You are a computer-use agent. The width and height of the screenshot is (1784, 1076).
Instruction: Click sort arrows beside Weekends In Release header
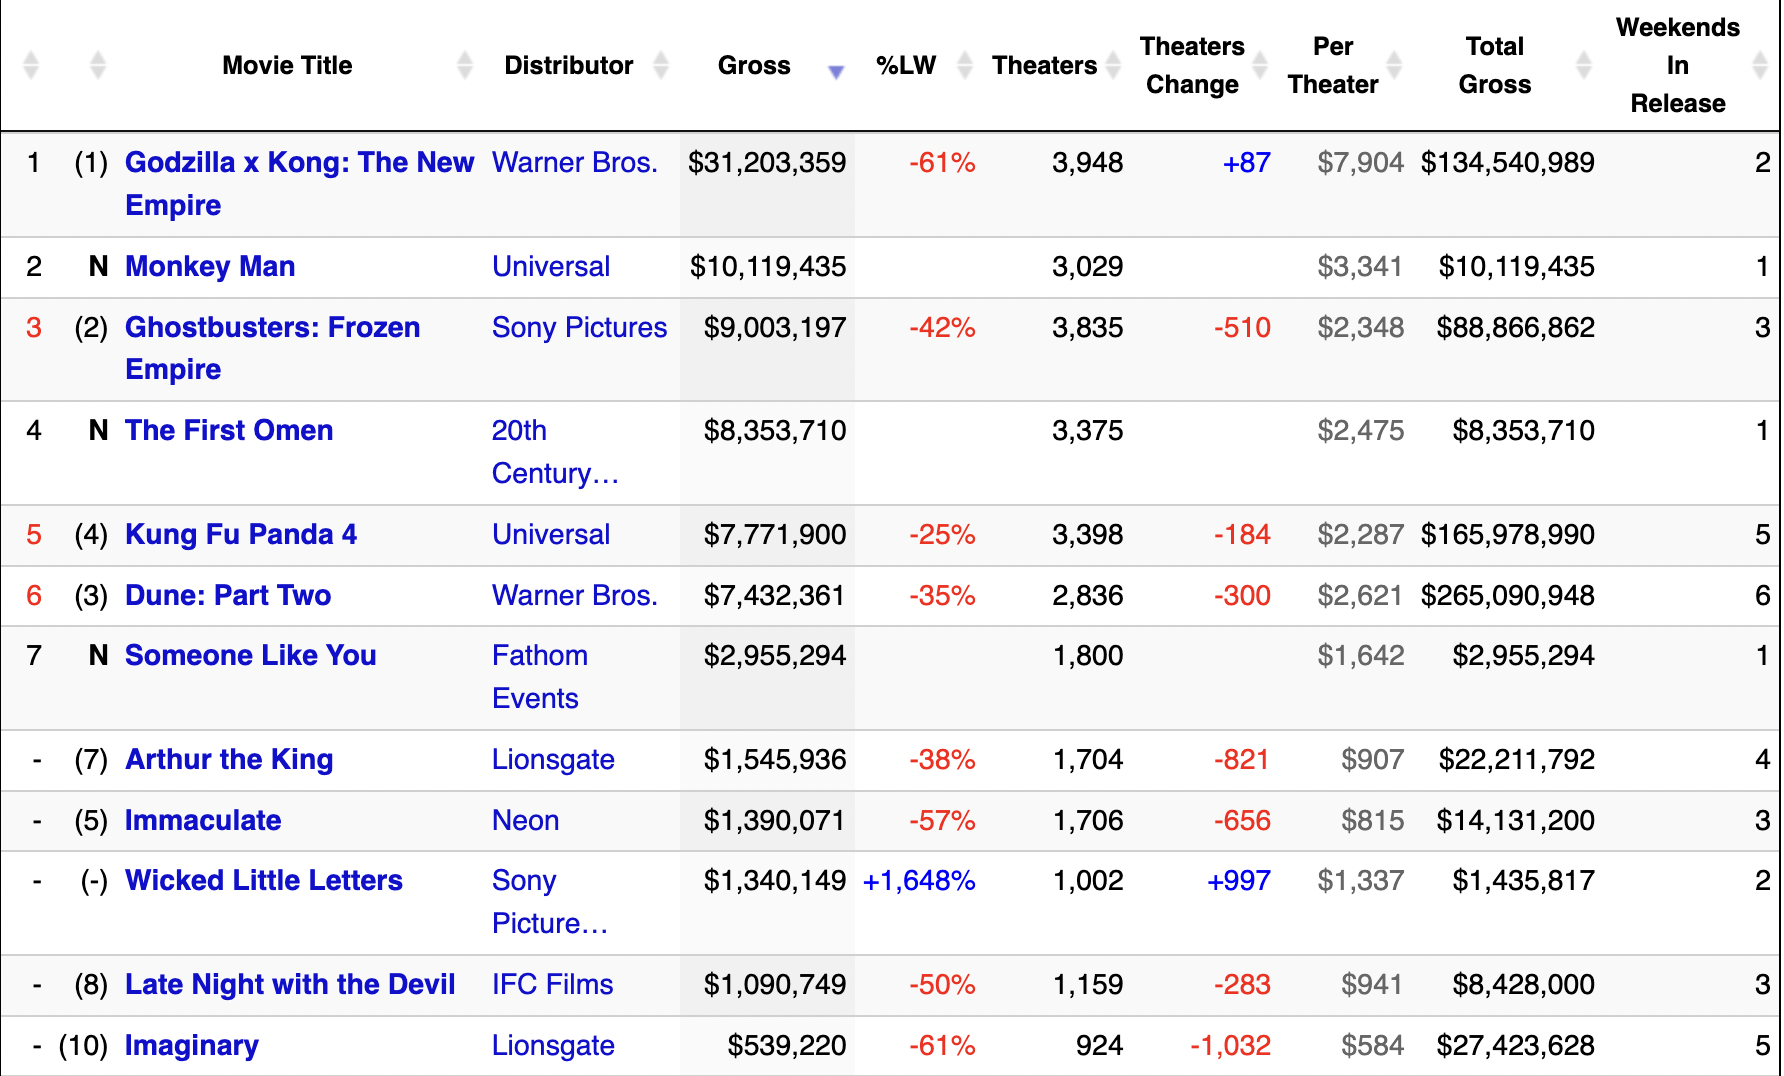pyautogui.click(x=1760, y=65)
